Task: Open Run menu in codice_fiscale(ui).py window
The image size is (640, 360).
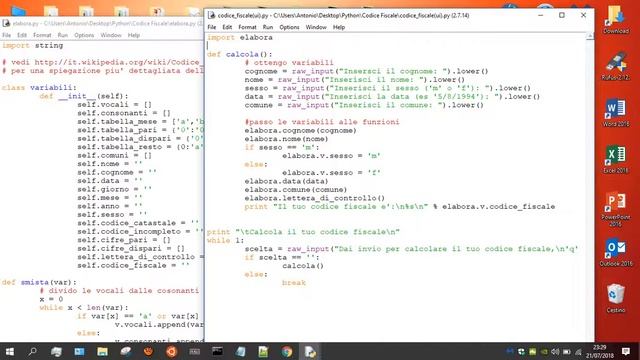Action: point(268,27)
